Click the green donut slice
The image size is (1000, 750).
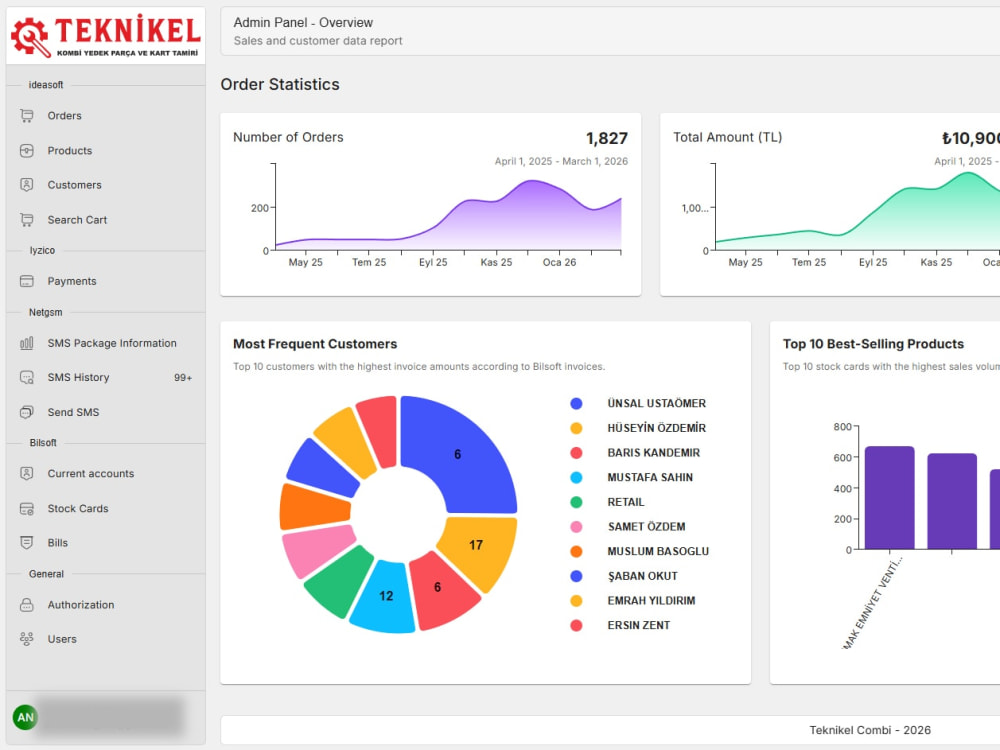pyautogui.click(x=338, y=582)
